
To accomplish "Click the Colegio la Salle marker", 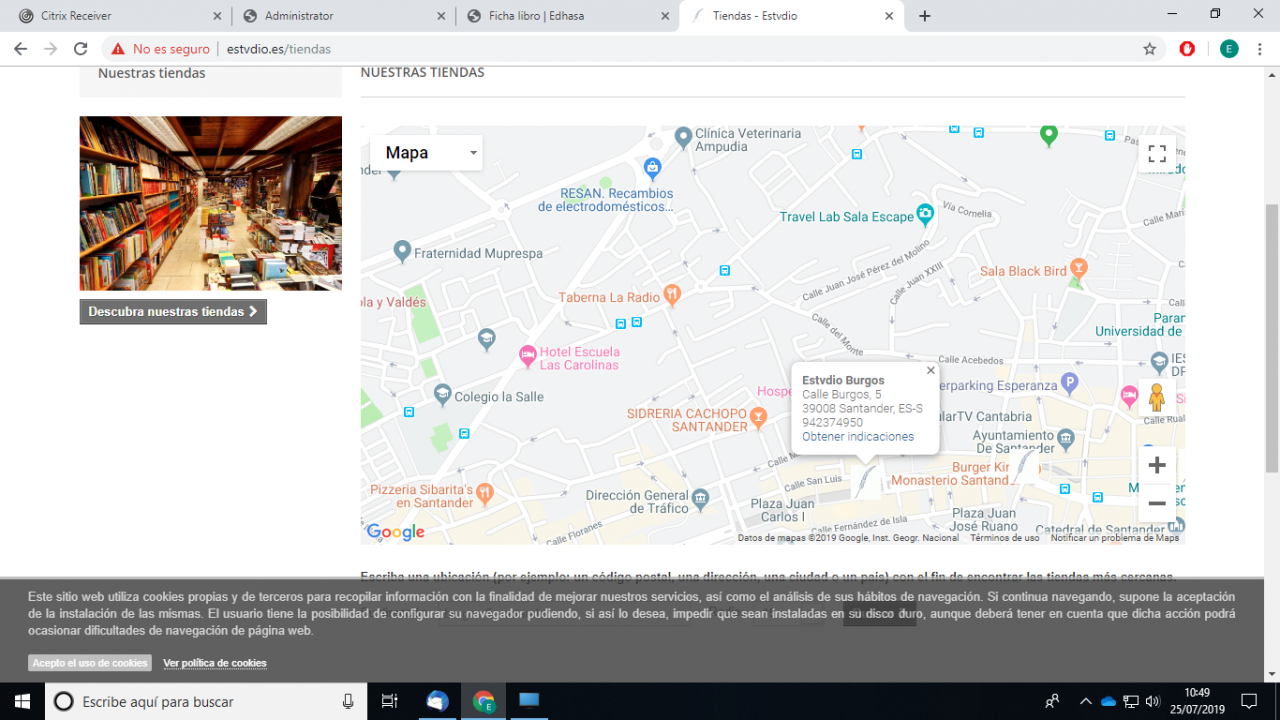I will pos(442,395).
